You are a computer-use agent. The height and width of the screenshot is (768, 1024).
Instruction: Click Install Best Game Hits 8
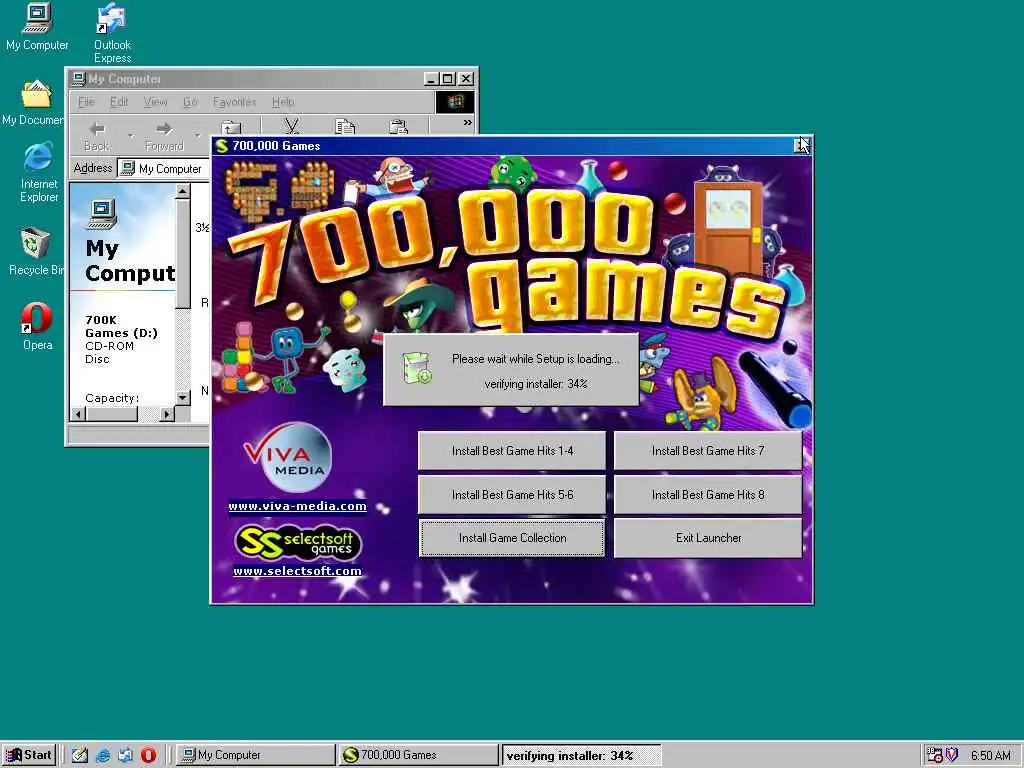(708, 494)
